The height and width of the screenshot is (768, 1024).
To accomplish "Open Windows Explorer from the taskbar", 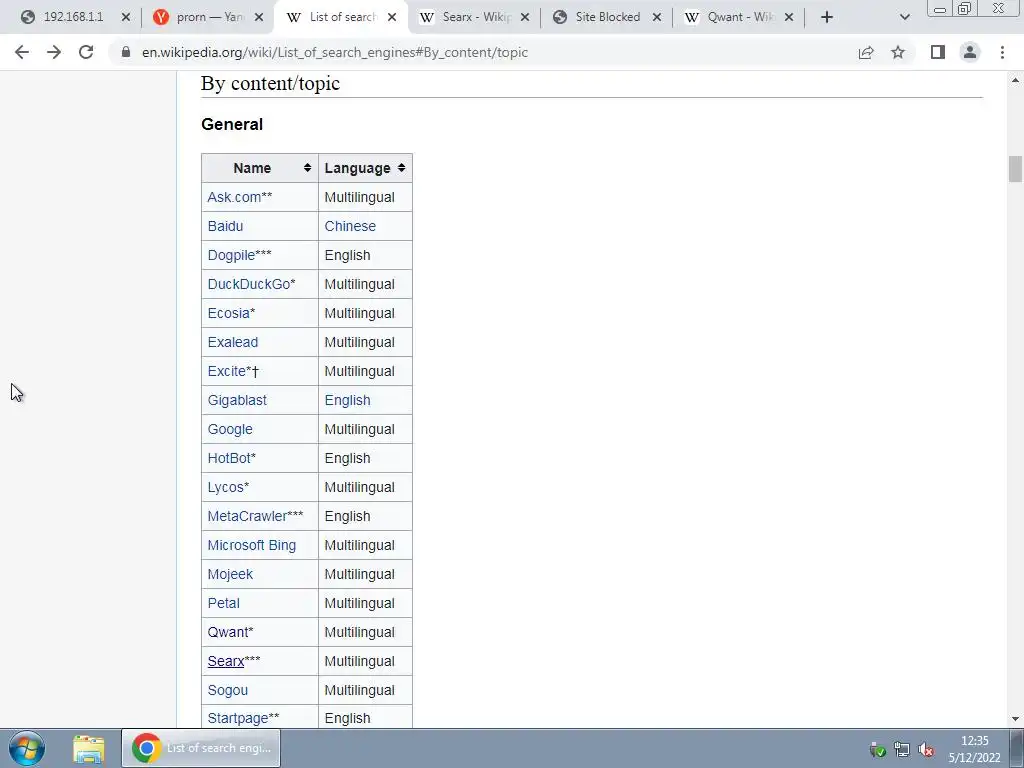I will click(x=89, y=749).
